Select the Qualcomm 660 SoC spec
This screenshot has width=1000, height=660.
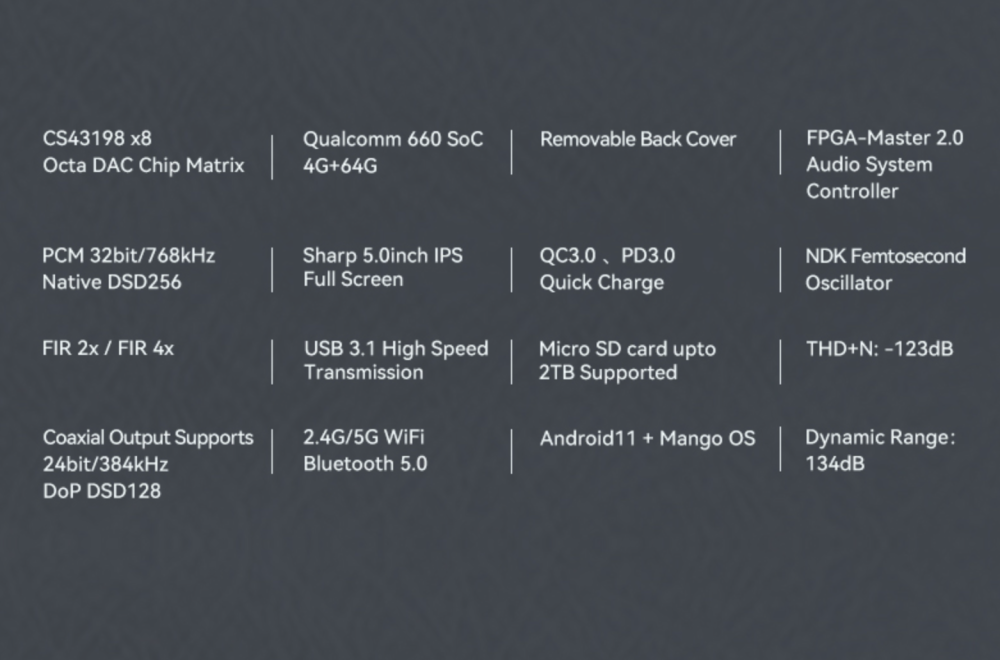pyautogui.click(x=393, y=139)
